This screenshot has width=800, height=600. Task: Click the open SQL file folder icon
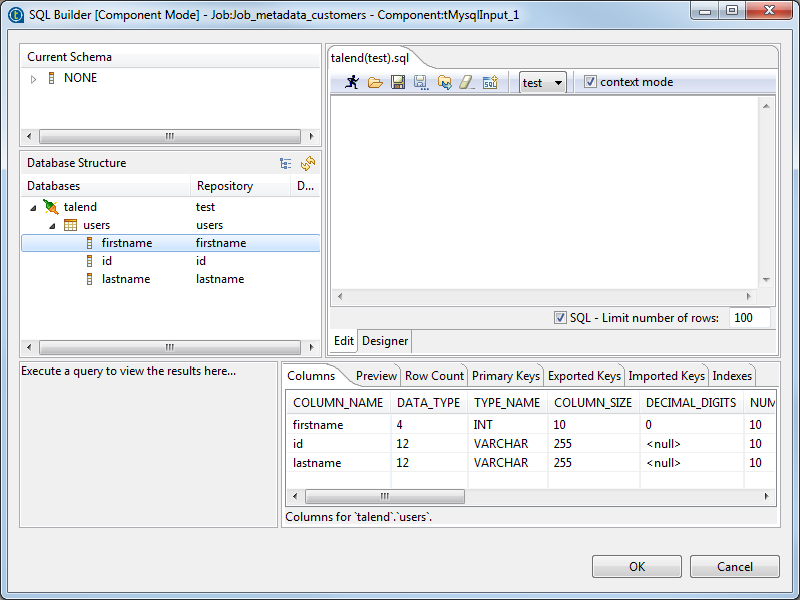[x=375, y=83]
